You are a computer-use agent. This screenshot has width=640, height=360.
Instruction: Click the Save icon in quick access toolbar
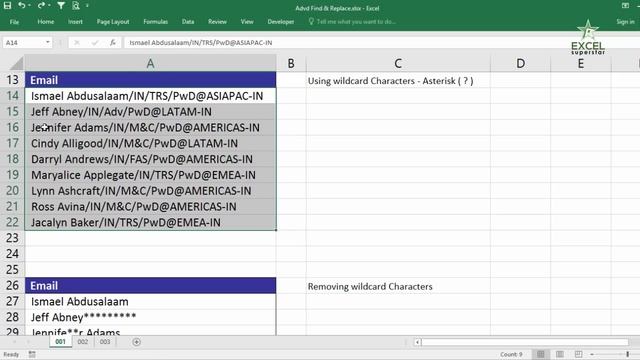click(7, 5)
